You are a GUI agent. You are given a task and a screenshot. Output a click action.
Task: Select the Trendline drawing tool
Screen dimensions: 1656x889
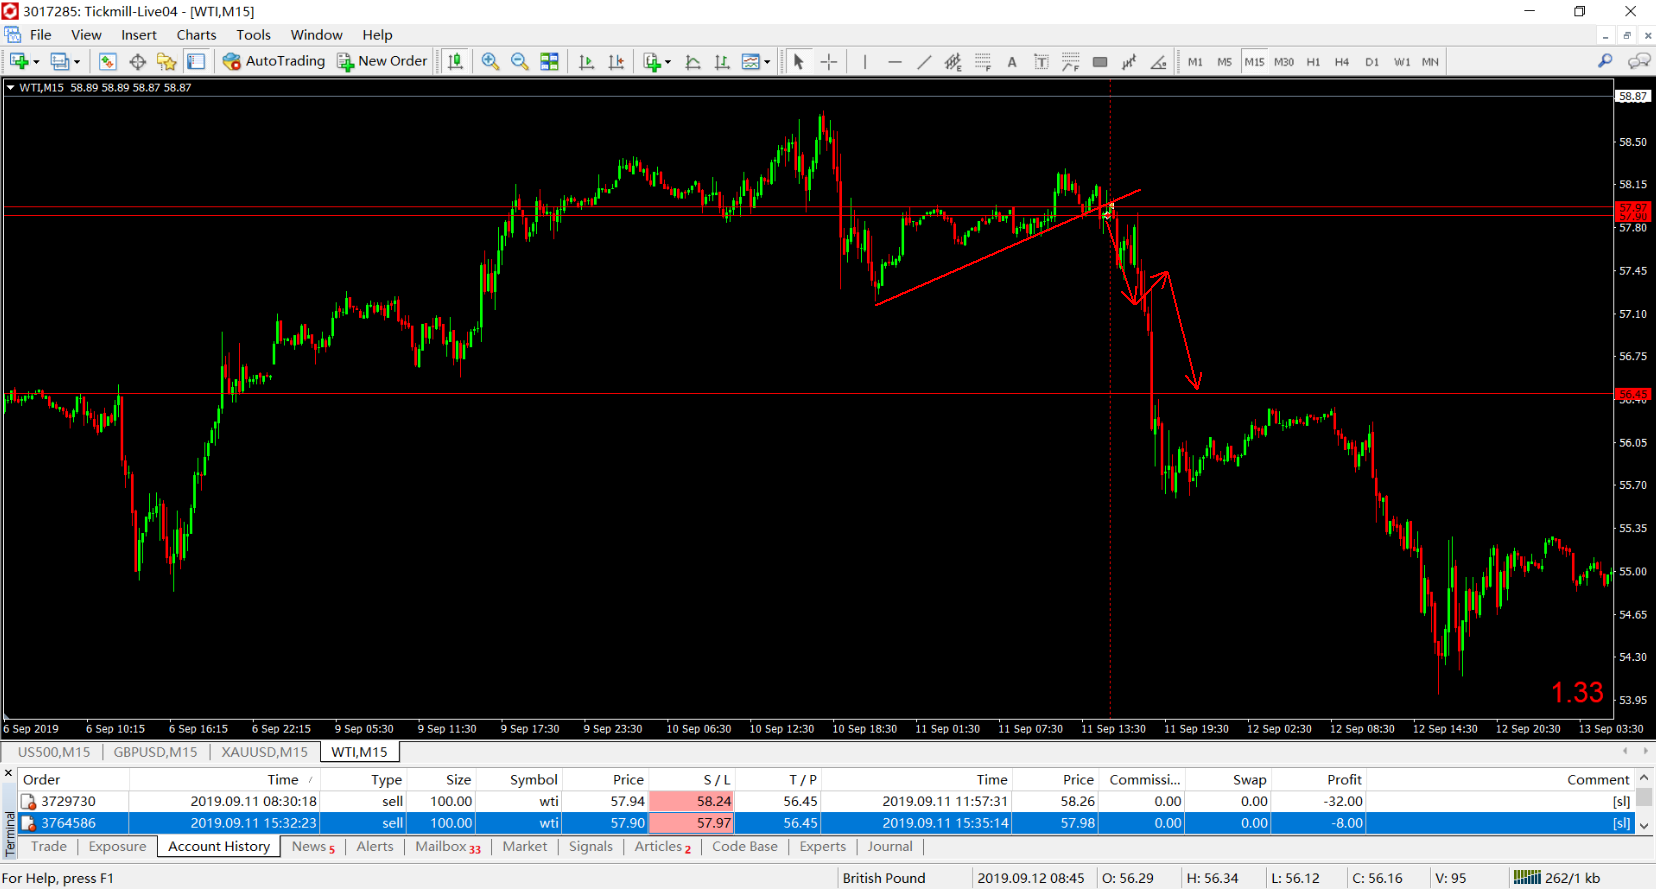[x=924, y=62]
